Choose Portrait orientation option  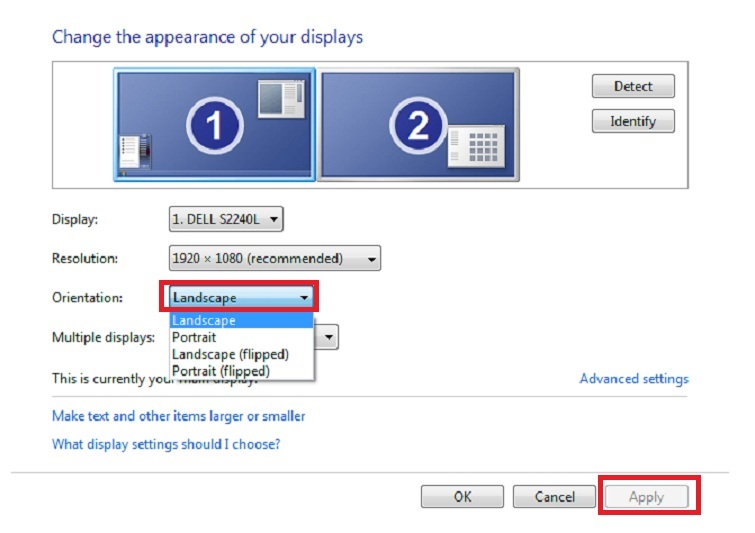[242, 337]
